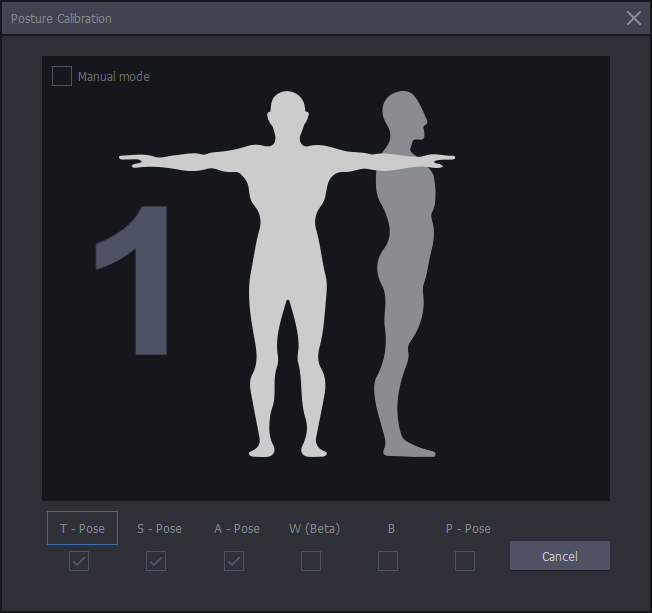Screen dimensions: 652x613
Task: Click the Cancel button
Action: (560, 556)
